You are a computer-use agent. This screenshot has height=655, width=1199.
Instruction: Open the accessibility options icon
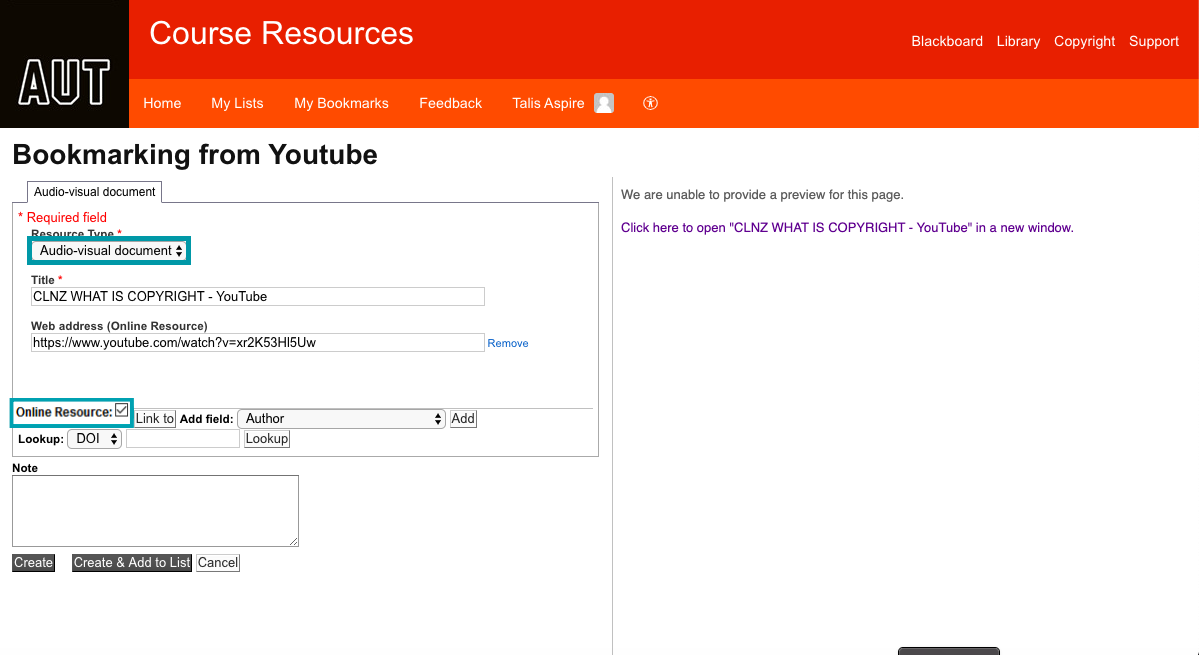[x=650, y=103]
